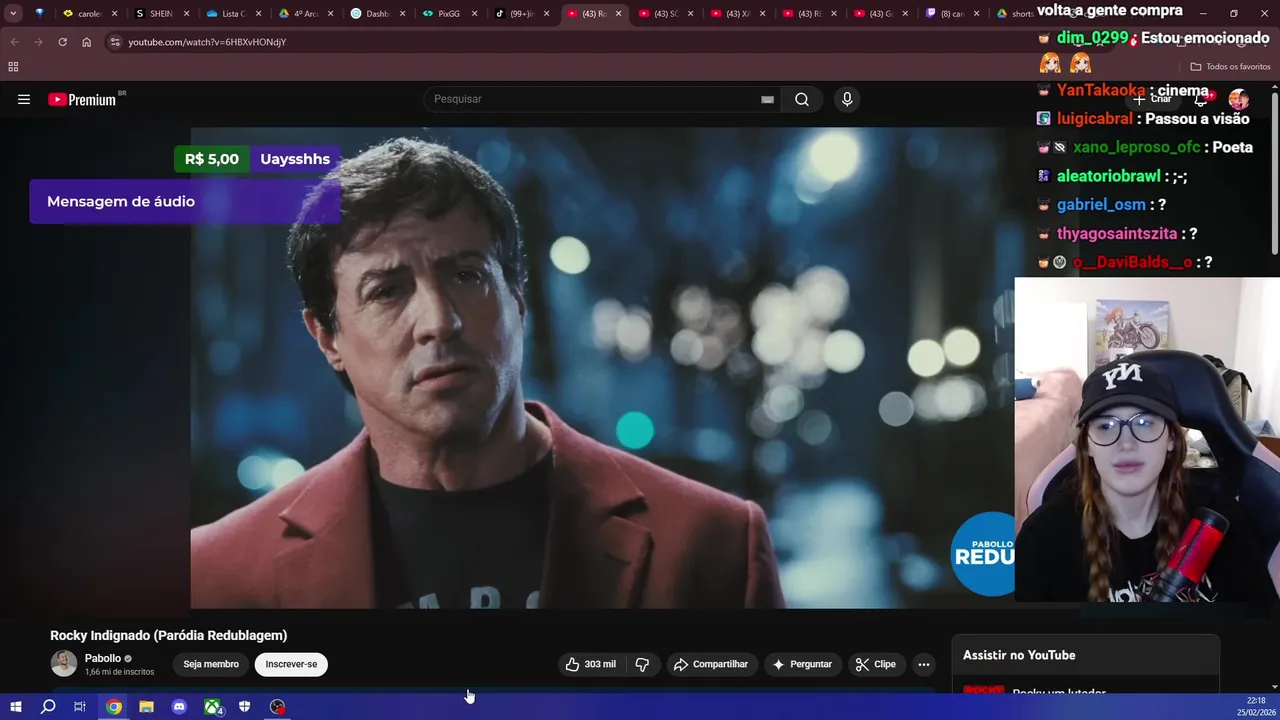This screenshot has width=1280, height=720.
Task: Open the Pabollo channel name link
Action: tap(103, 658)
